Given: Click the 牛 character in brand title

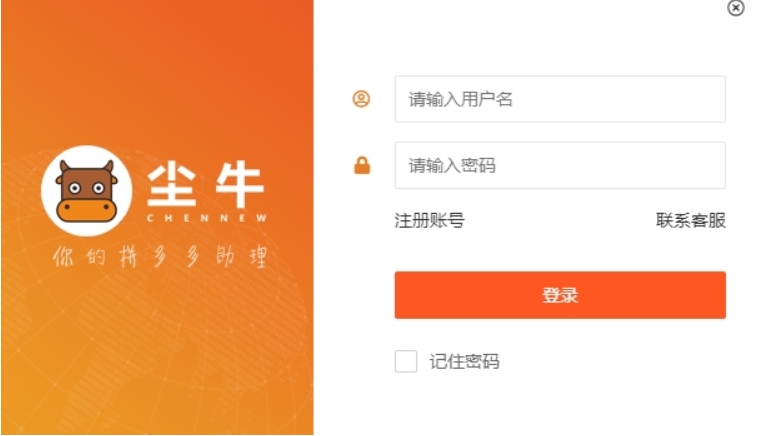Looking at the screenshot, I should click(239, 185).
